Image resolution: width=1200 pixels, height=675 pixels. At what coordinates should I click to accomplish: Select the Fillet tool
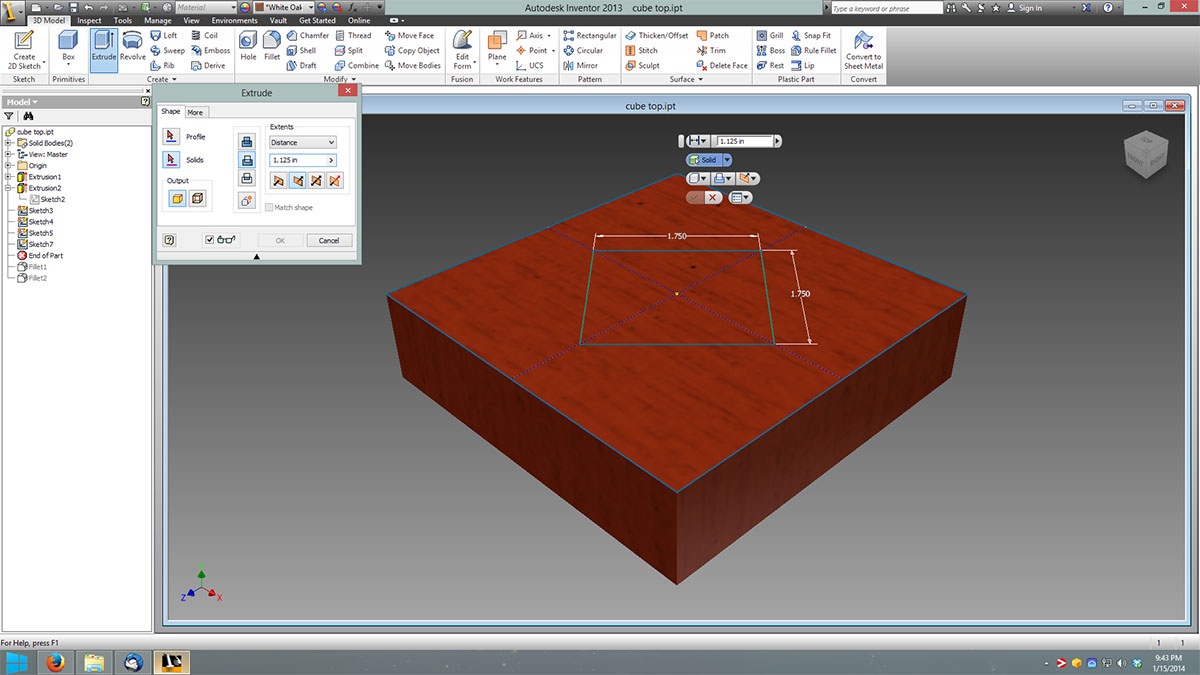pyautogui.click(x=272, y=44)
